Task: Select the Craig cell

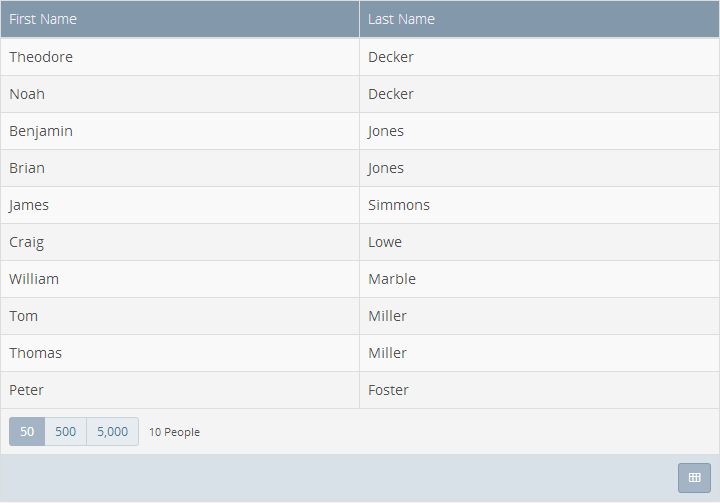Action: [180, 242]
